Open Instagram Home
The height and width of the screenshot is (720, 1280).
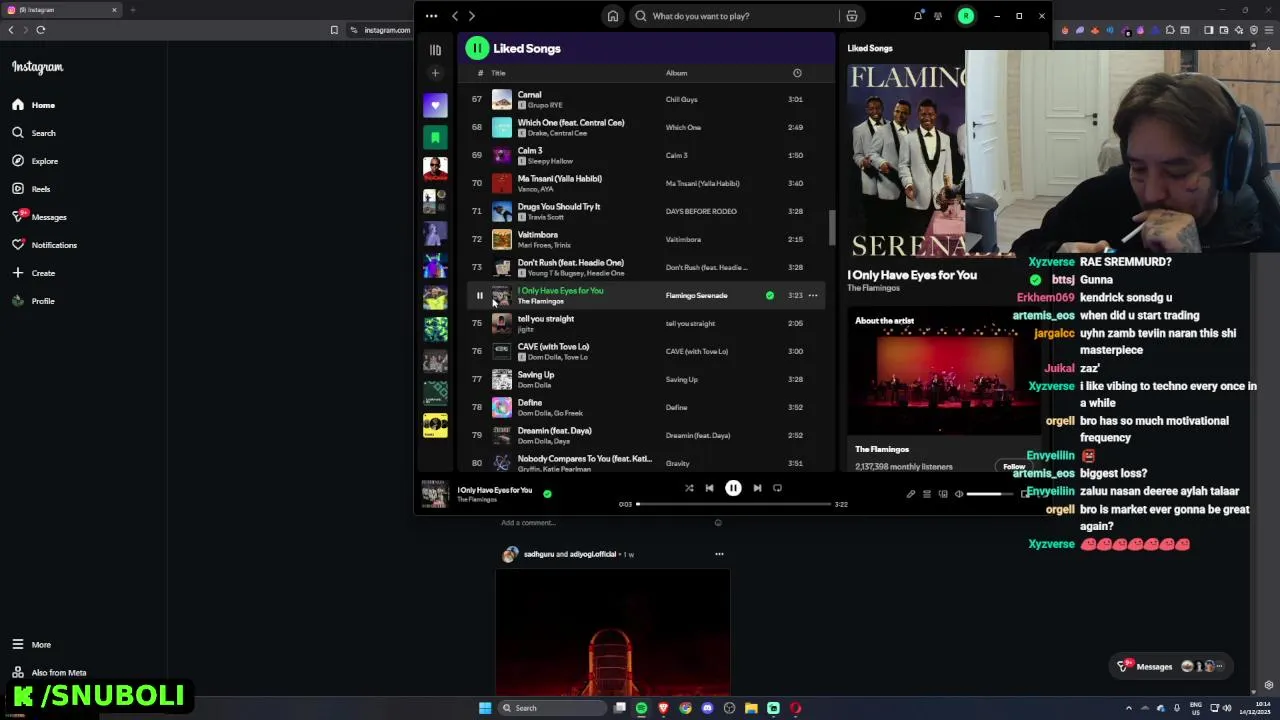pyautogui.click(x=34, y=105)
